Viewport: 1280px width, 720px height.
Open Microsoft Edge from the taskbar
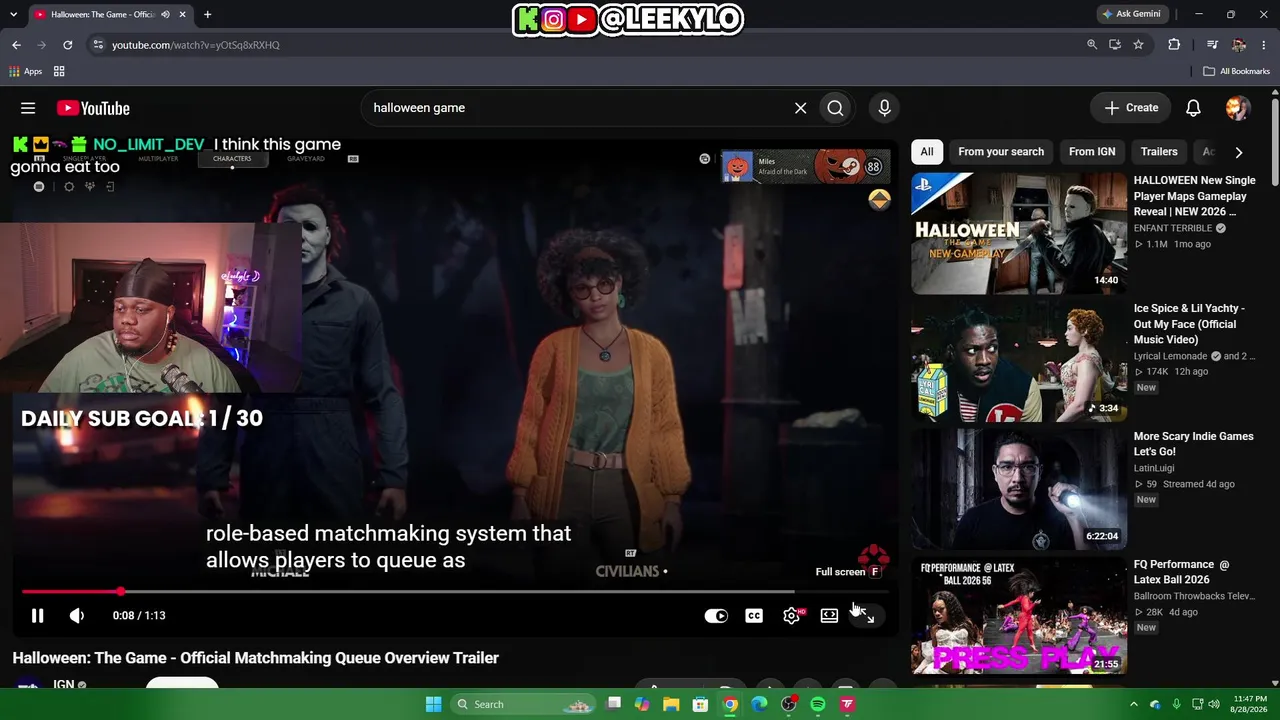759,704
